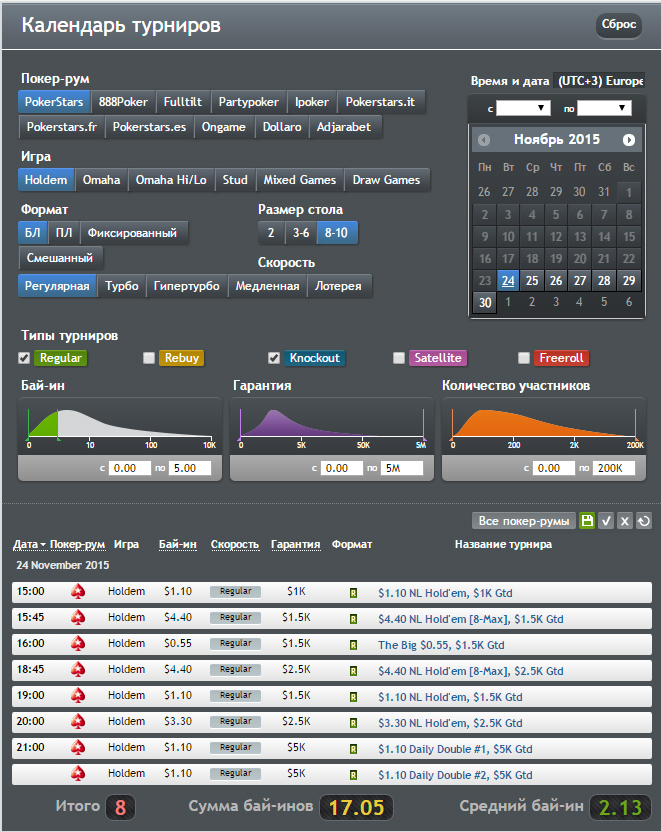Image resolution: width=661 pixels, height=832 pixels.
Task: Toggle the Adjarabet room filter
Action: point(344,127)
